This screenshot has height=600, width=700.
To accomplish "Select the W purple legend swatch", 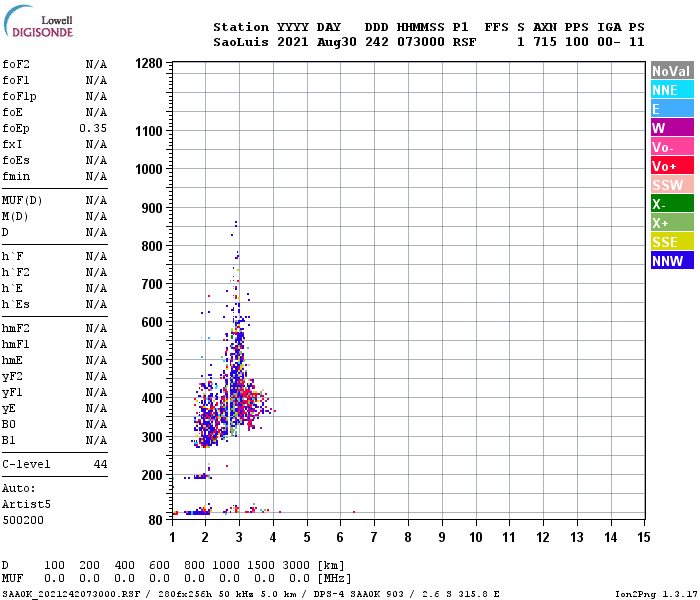I will pos(672,128).
